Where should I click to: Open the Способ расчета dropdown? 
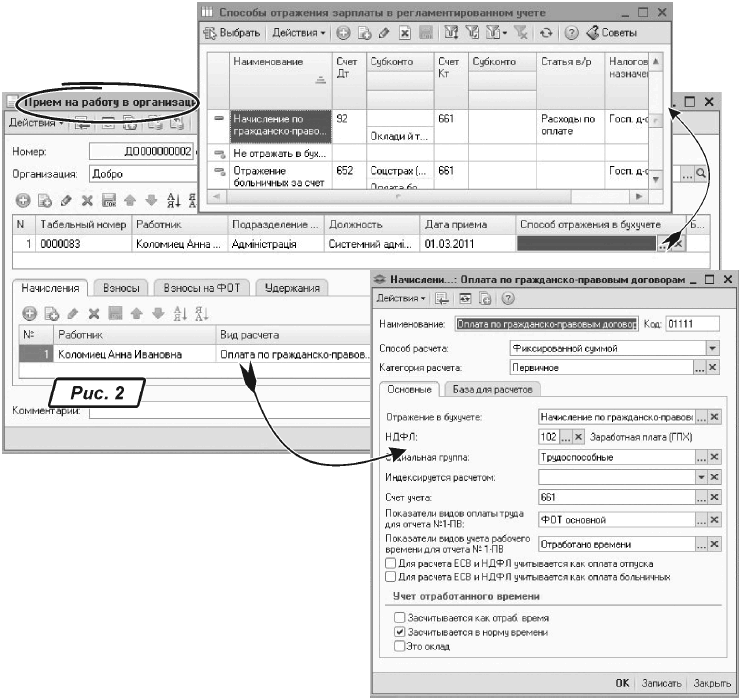tap(713, 348)
